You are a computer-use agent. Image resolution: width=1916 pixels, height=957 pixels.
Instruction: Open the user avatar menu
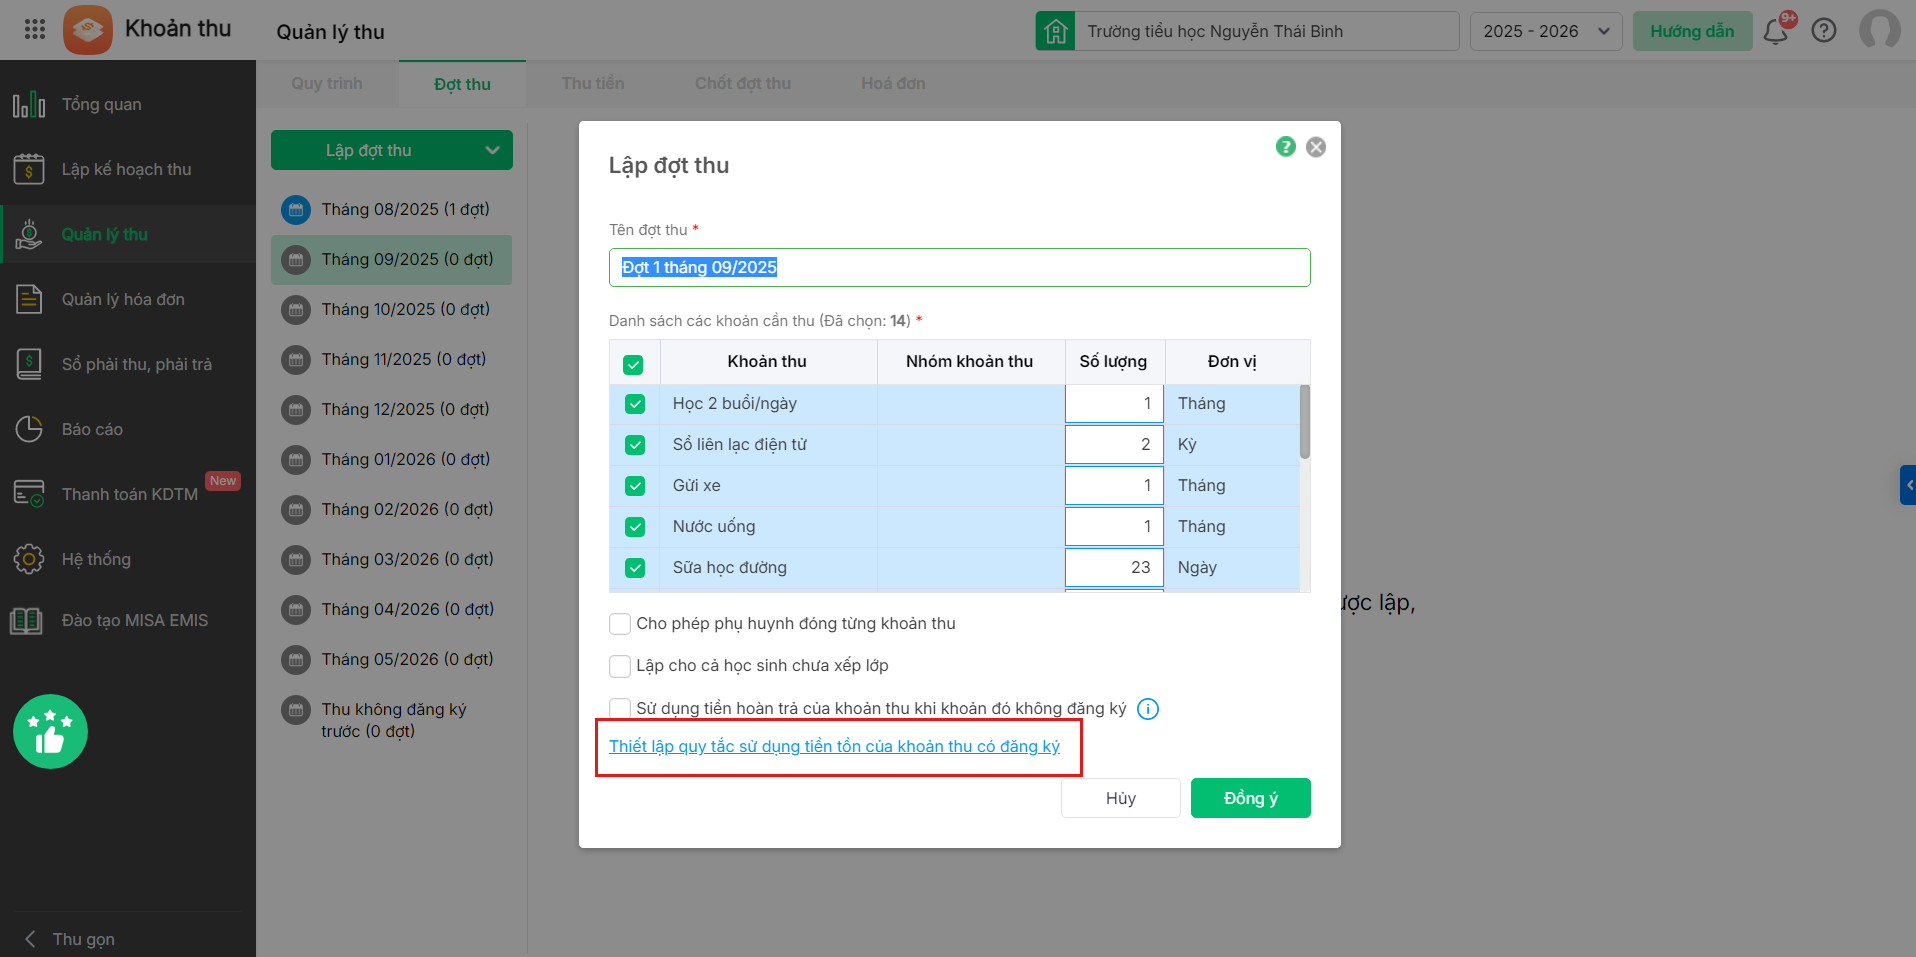pyautogui.click(x=1880, y=30)
